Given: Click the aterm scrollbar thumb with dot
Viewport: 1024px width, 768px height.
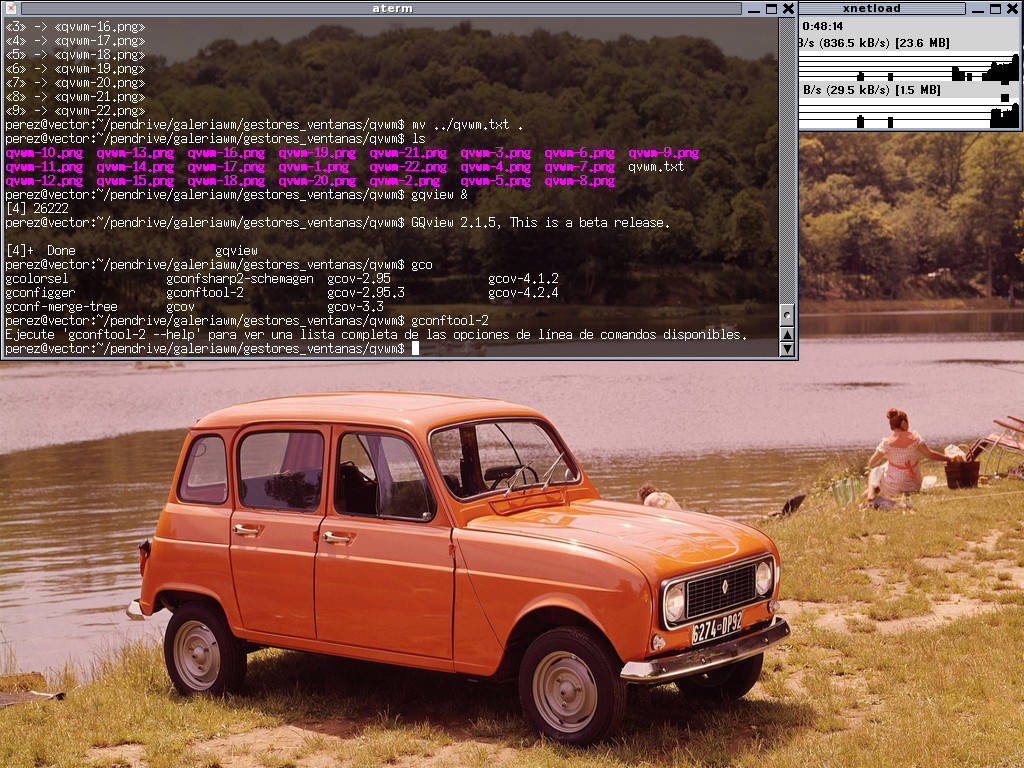Looking at the screenshot, I should coord(787,315).
